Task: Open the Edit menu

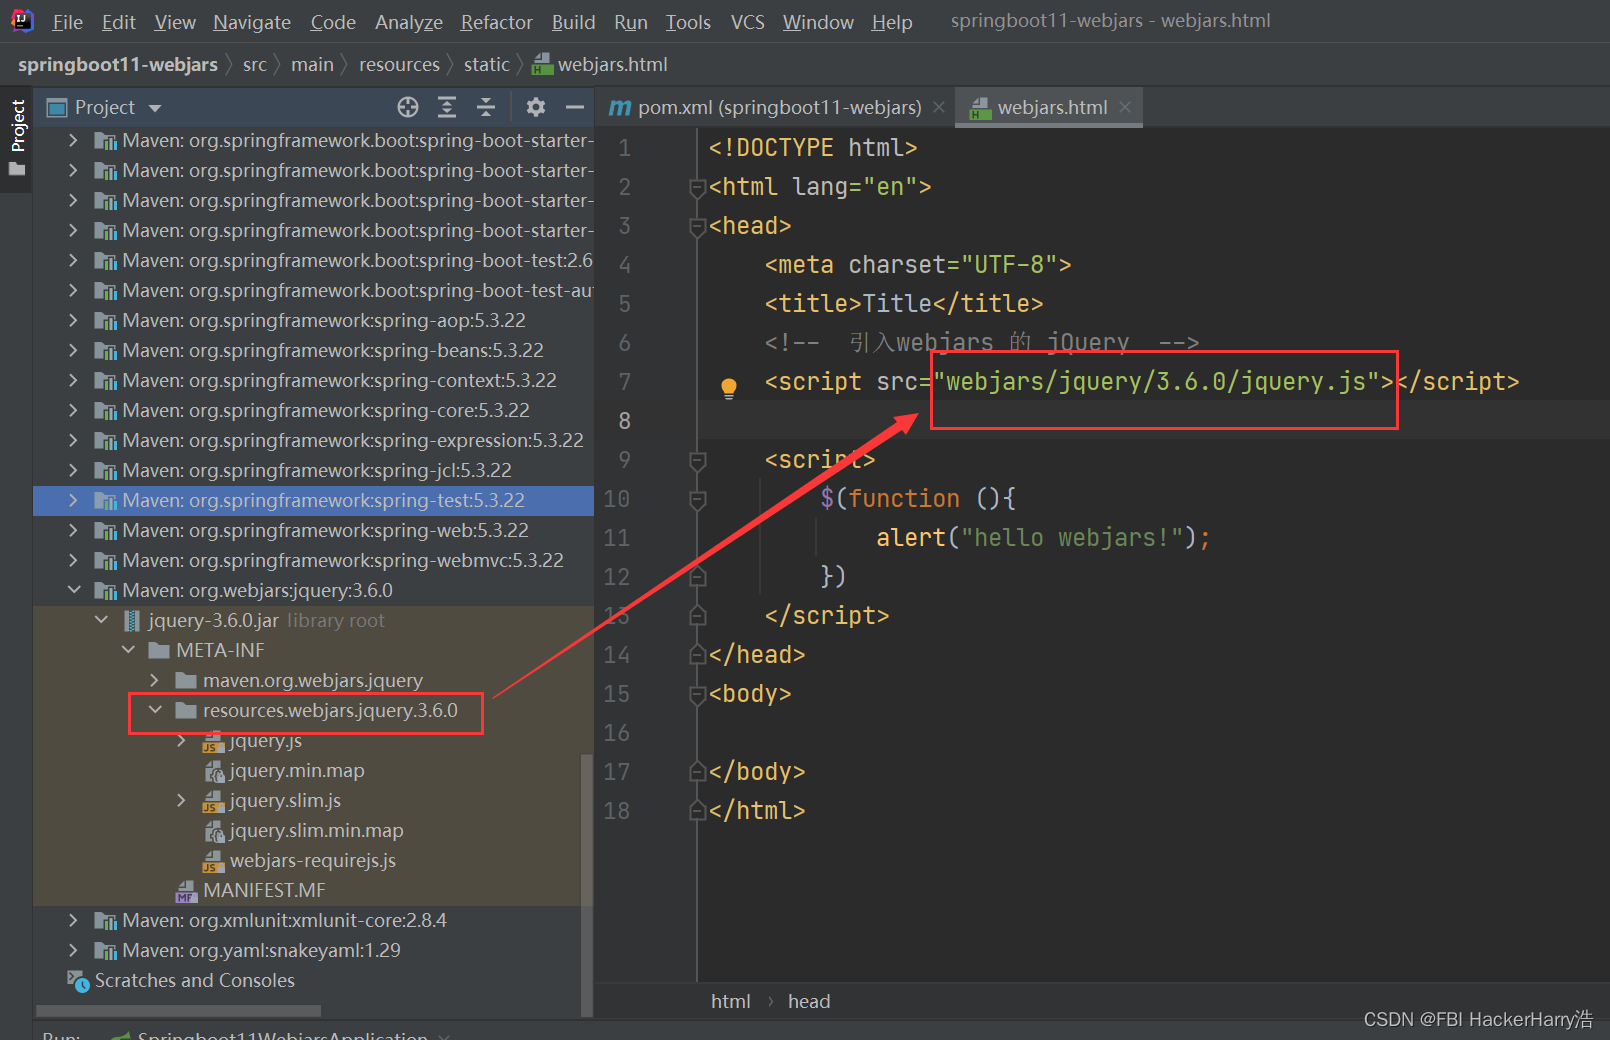Action: [x=119, y=22]
